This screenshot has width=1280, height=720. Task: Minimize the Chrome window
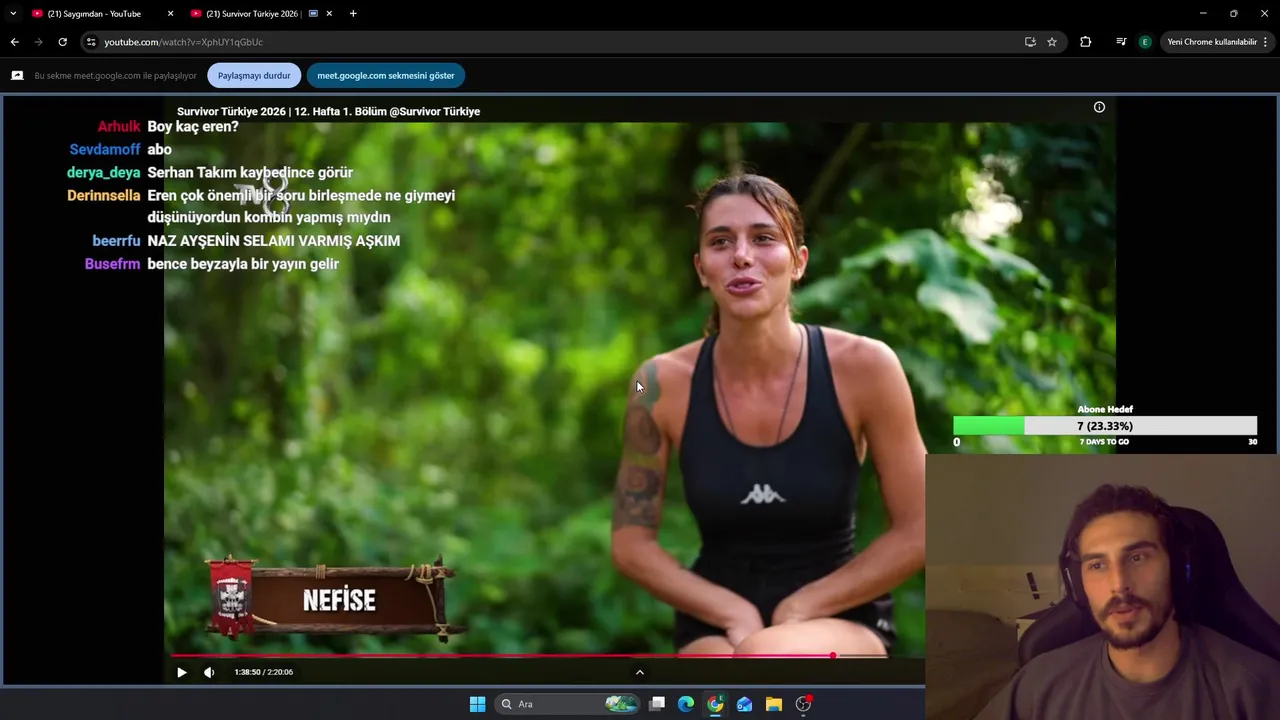click(x=1203, y=14)
